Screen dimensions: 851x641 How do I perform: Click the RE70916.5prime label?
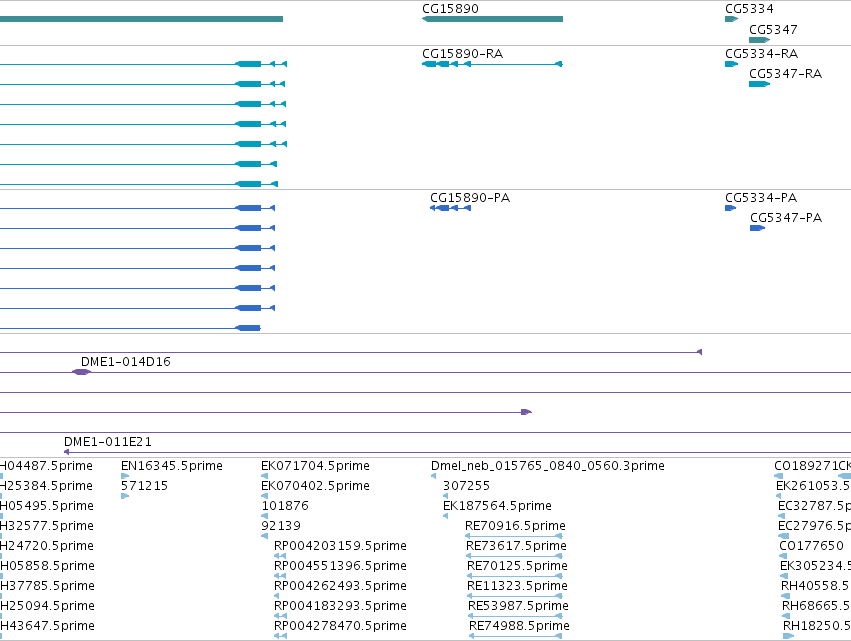(x=515, y=526)
